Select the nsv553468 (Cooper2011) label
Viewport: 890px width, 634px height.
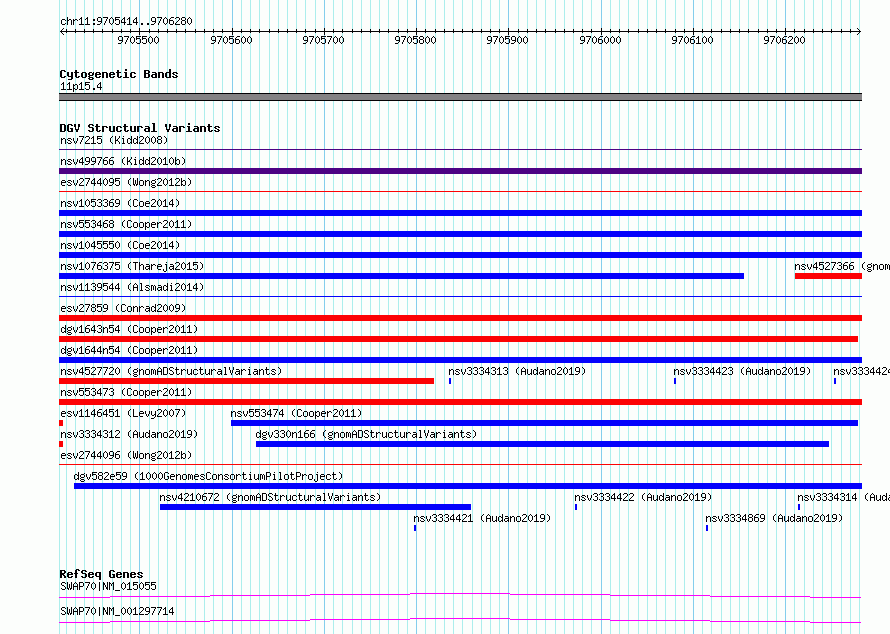click(x=126, y=224)
